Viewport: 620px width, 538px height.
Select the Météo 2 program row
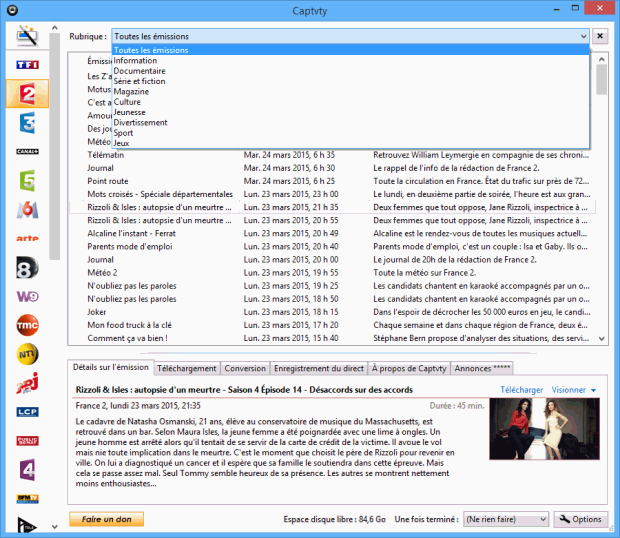tap(332, 272)
